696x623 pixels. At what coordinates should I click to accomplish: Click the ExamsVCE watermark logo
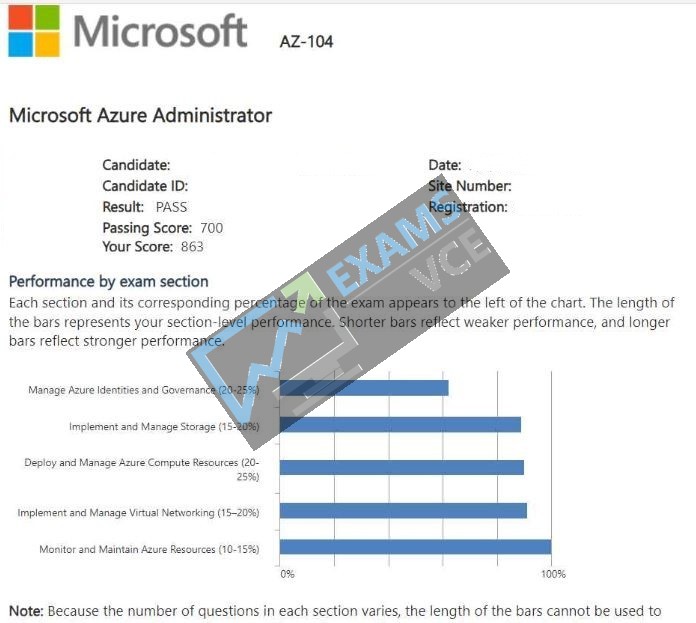click(x=348, y=310)
